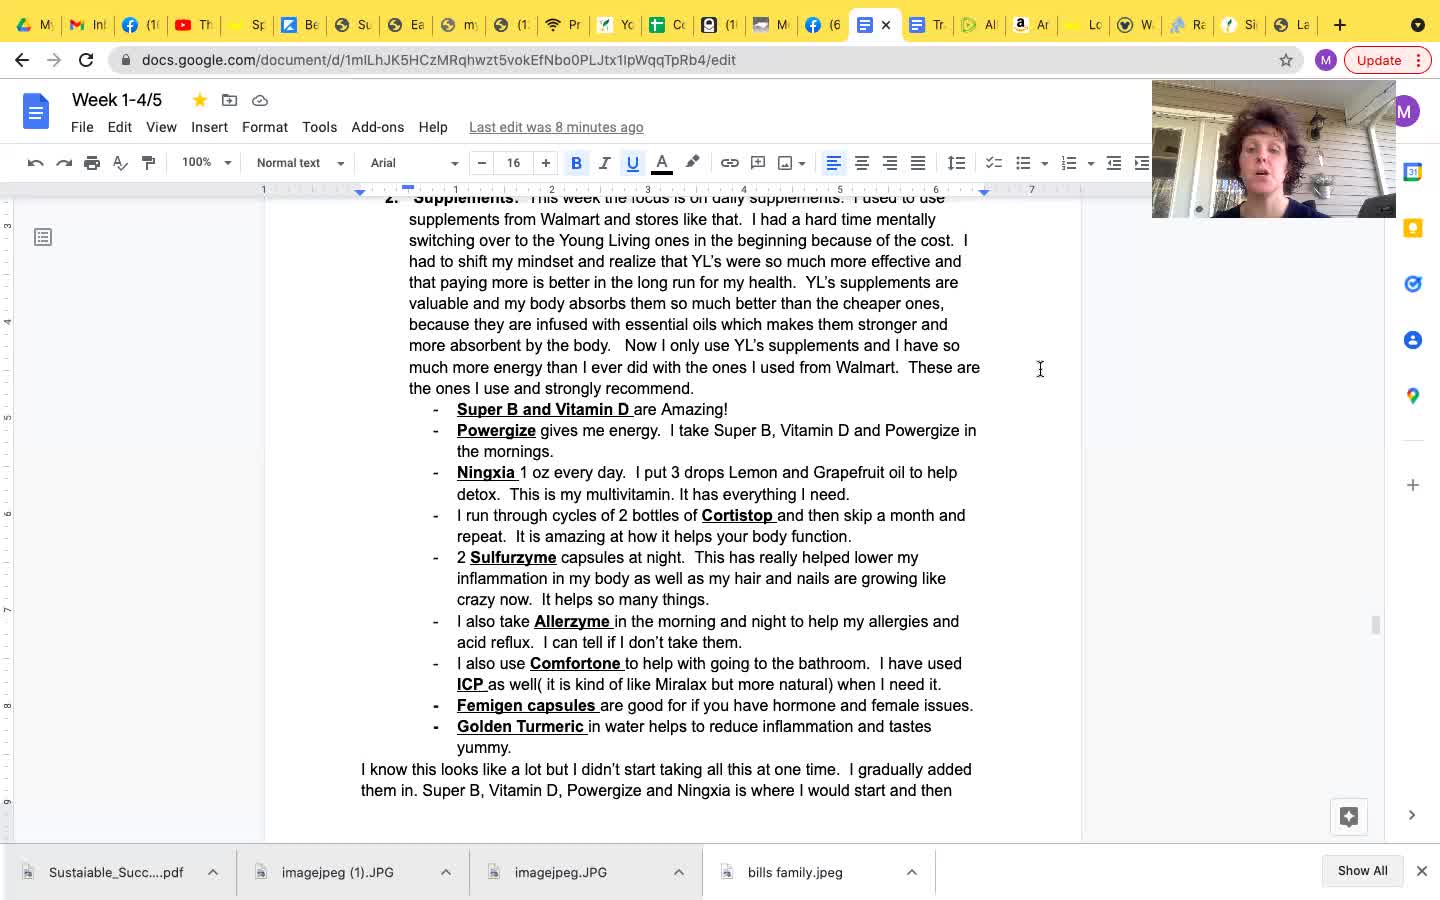Toggle Italic formatting
1440x900 pixels.
tap(604, 163)
